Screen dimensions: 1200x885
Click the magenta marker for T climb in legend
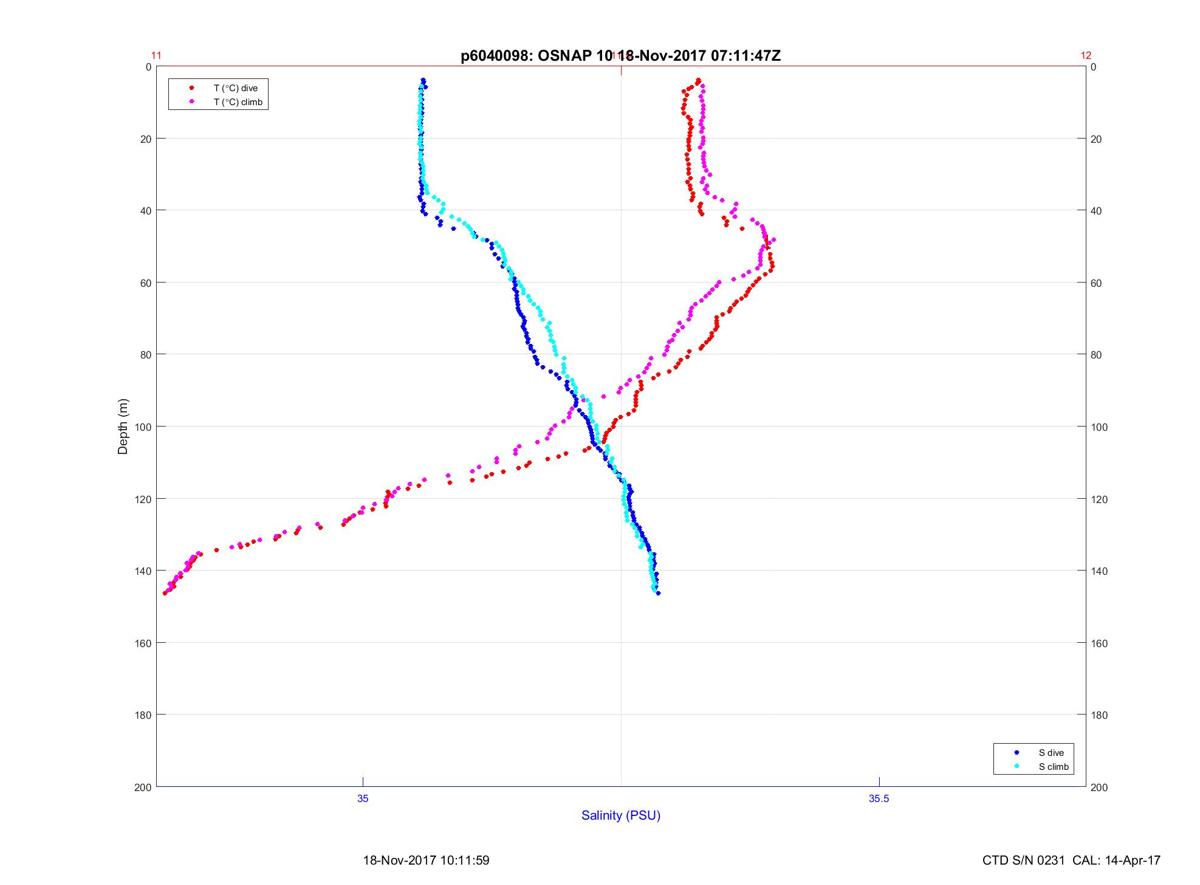click(191, 102)
